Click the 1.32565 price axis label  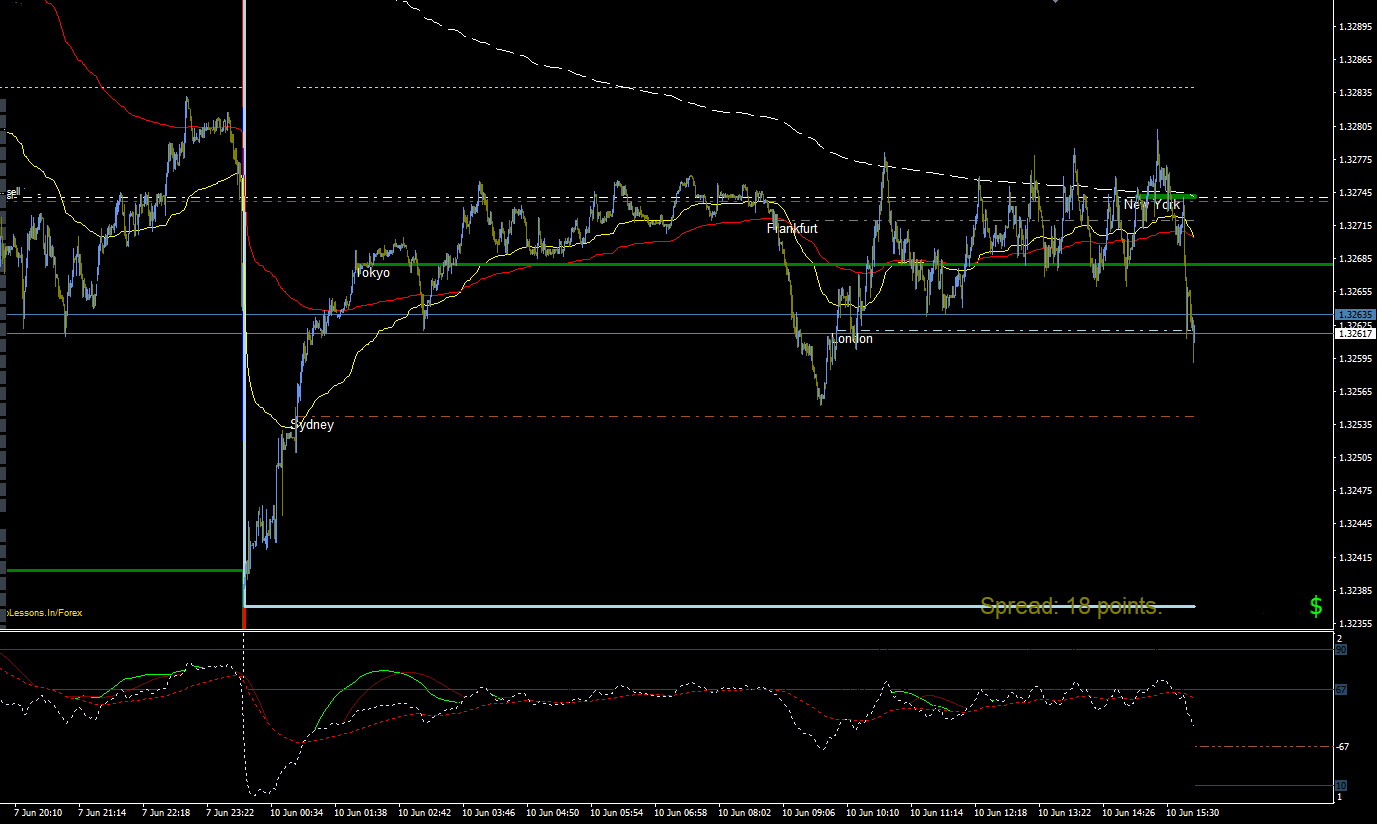click(1356, 391)
